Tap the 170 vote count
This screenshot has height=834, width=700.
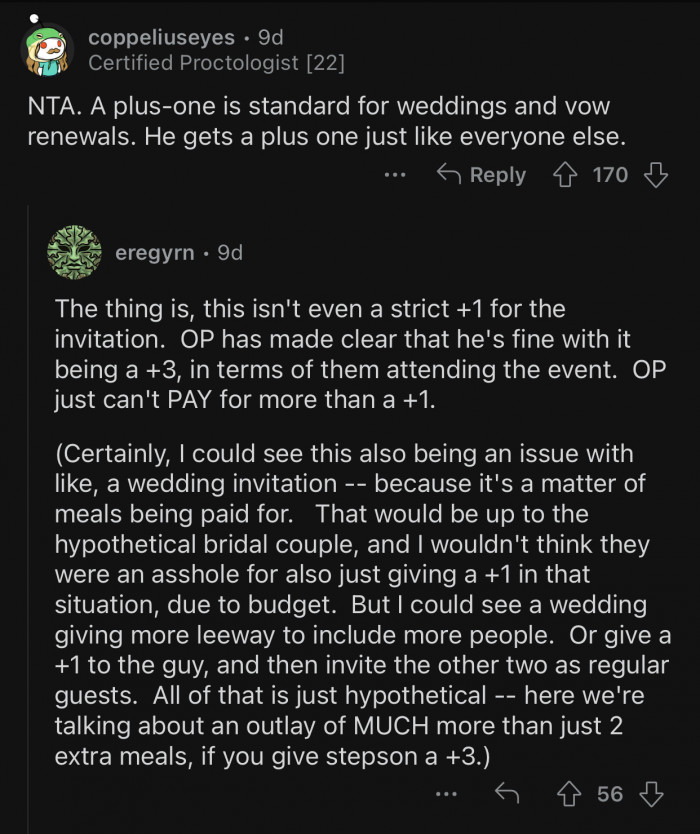point(610,175)
